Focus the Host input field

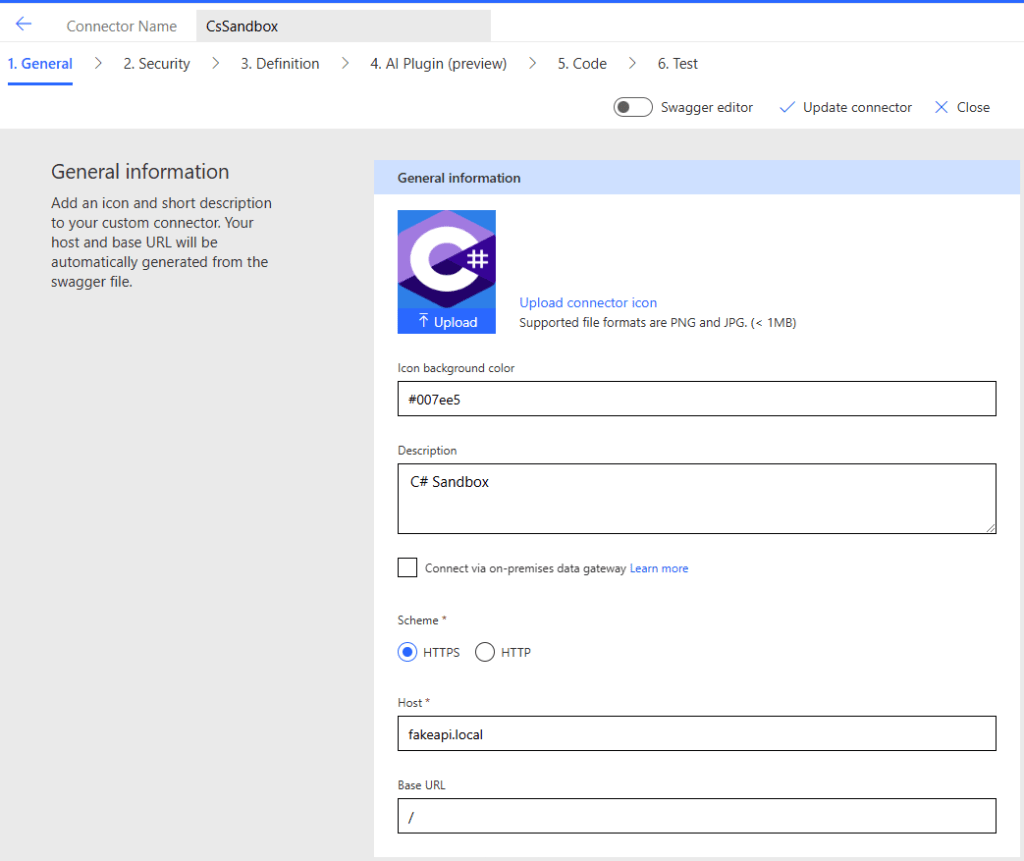coord(696,733)
